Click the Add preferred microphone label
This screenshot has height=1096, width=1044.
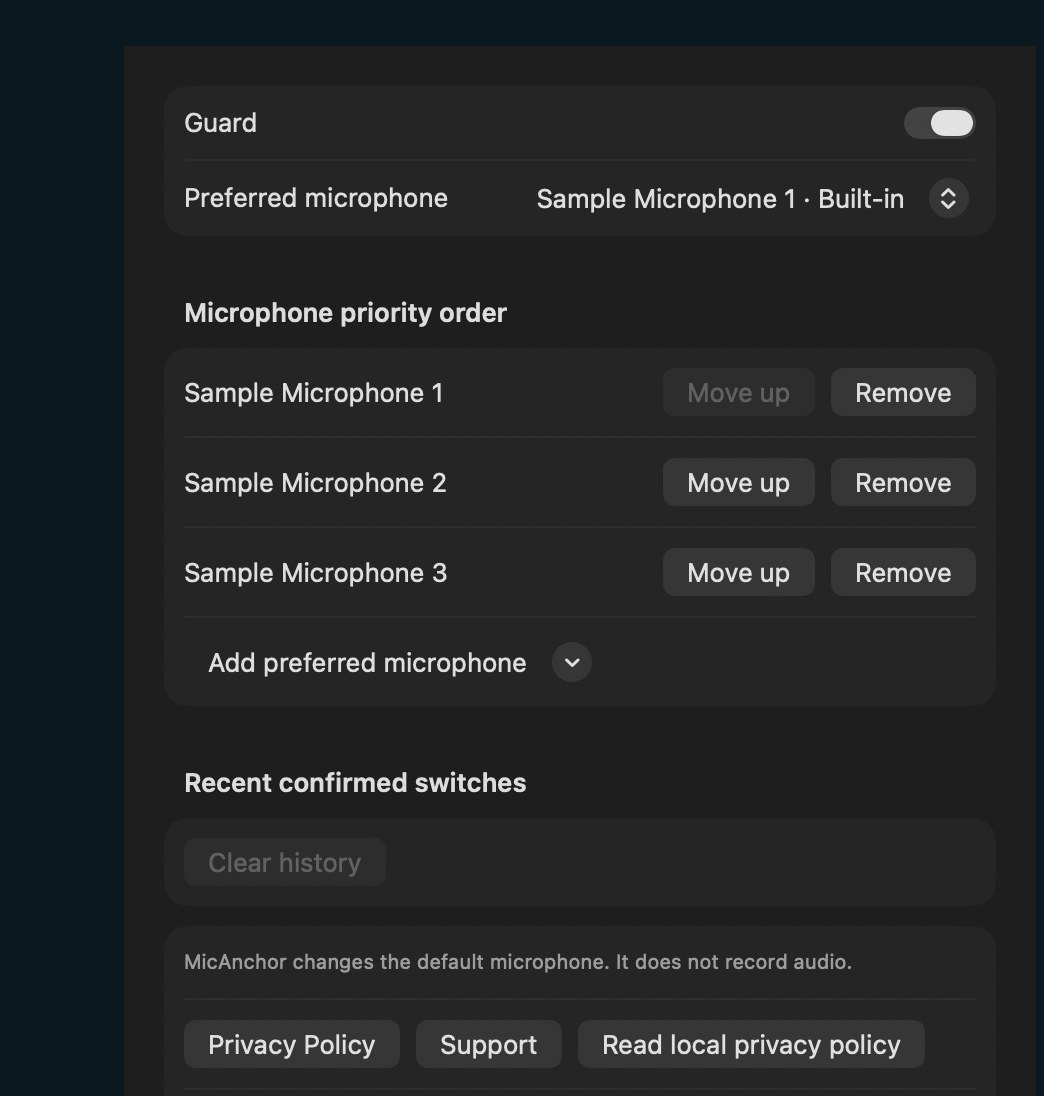click(367, 663)
